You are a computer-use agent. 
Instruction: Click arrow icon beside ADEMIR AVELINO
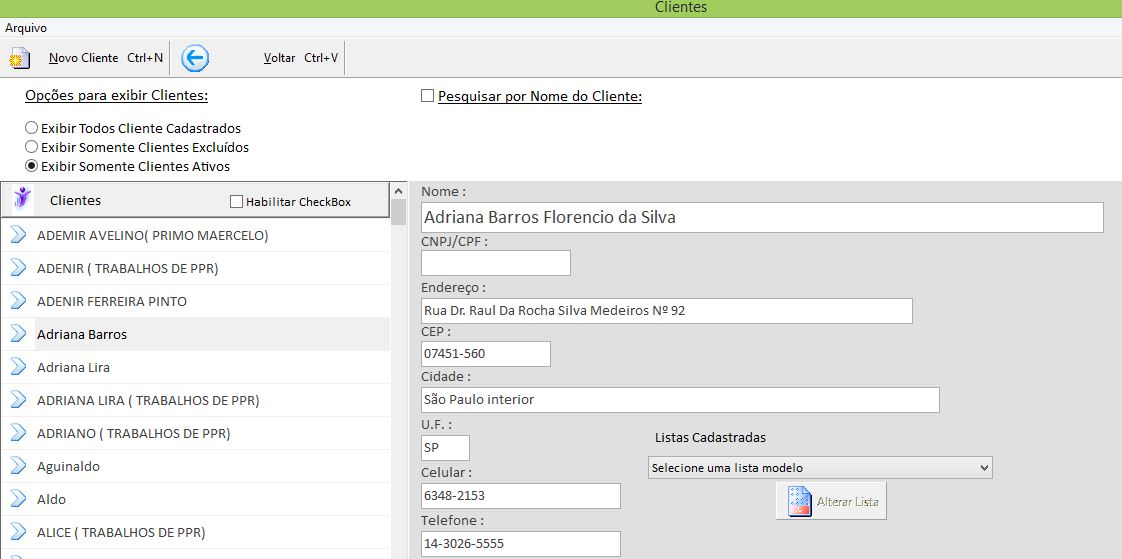19,236
